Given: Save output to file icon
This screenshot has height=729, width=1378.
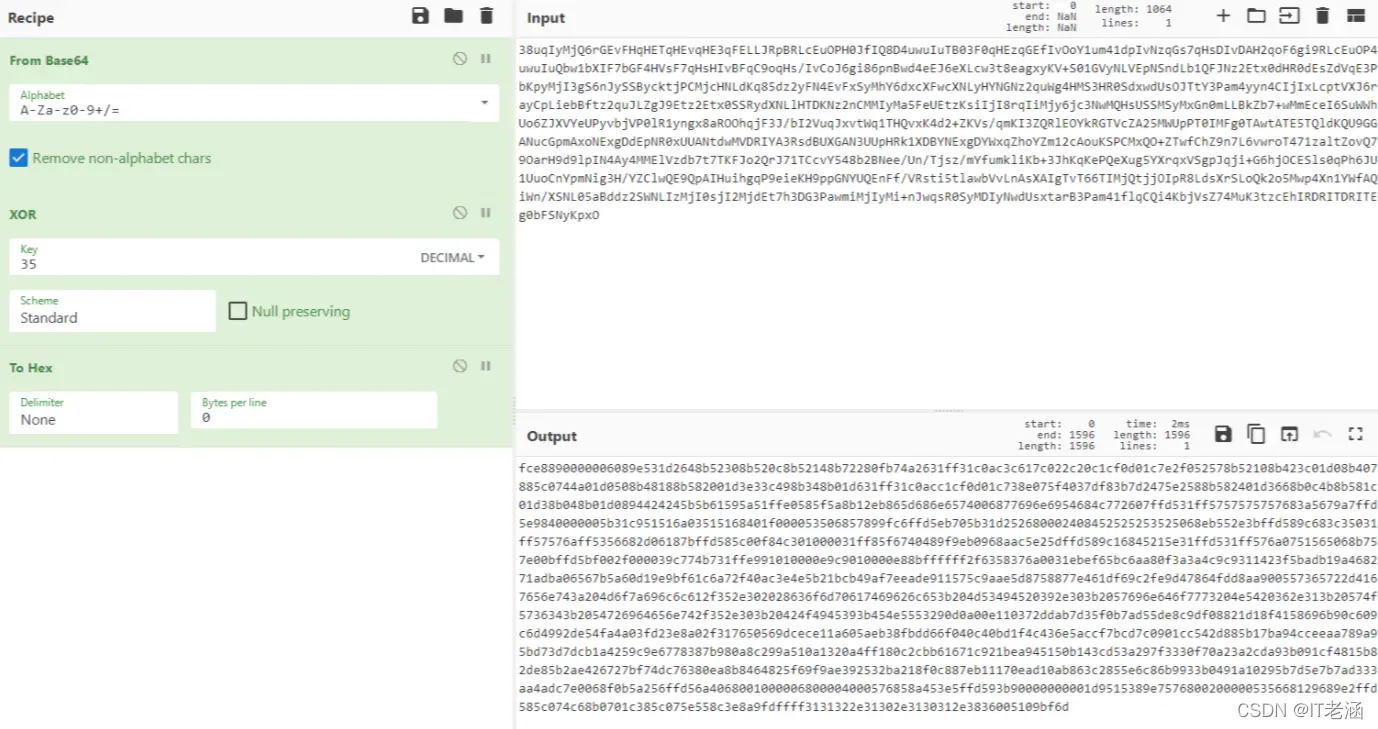Looking at the screenshot, I should tap(1223, 433).
